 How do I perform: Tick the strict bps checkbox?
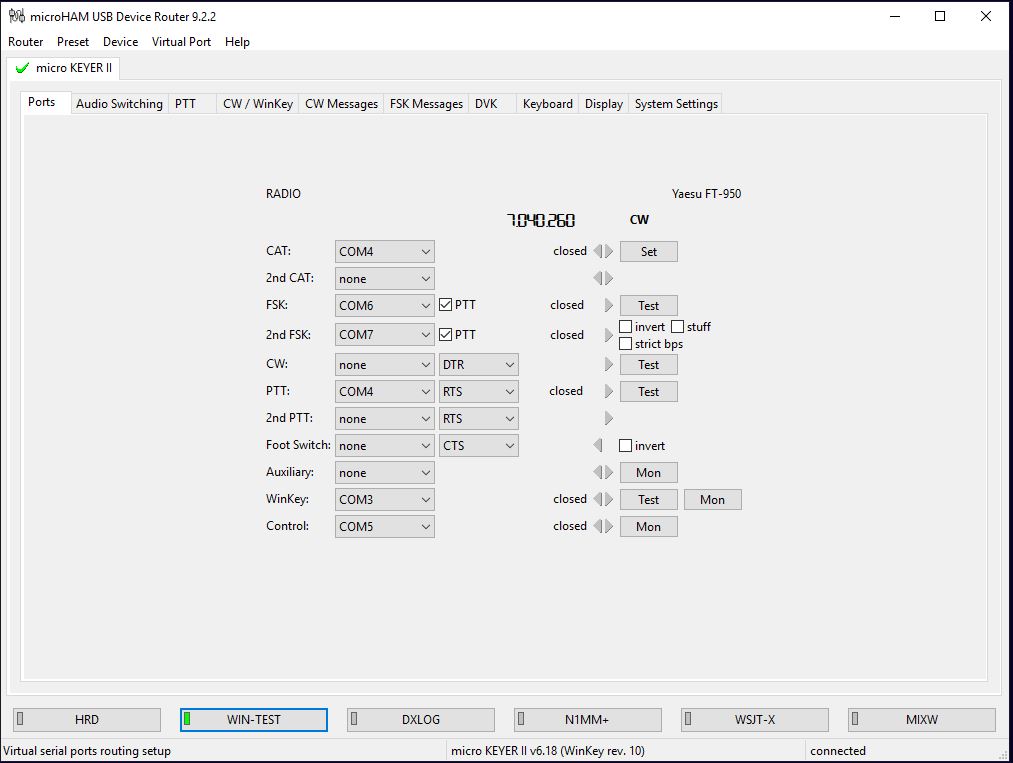click(x=625, y=344)
